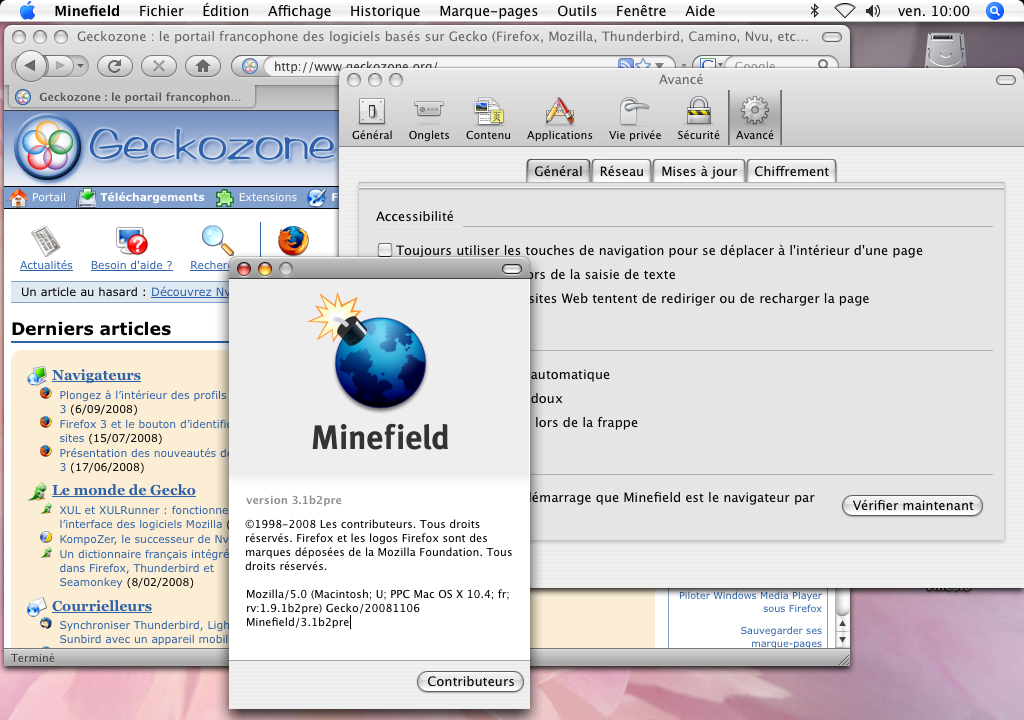Open the Affichage menu

pyautogui.click(x=299, y=10)
